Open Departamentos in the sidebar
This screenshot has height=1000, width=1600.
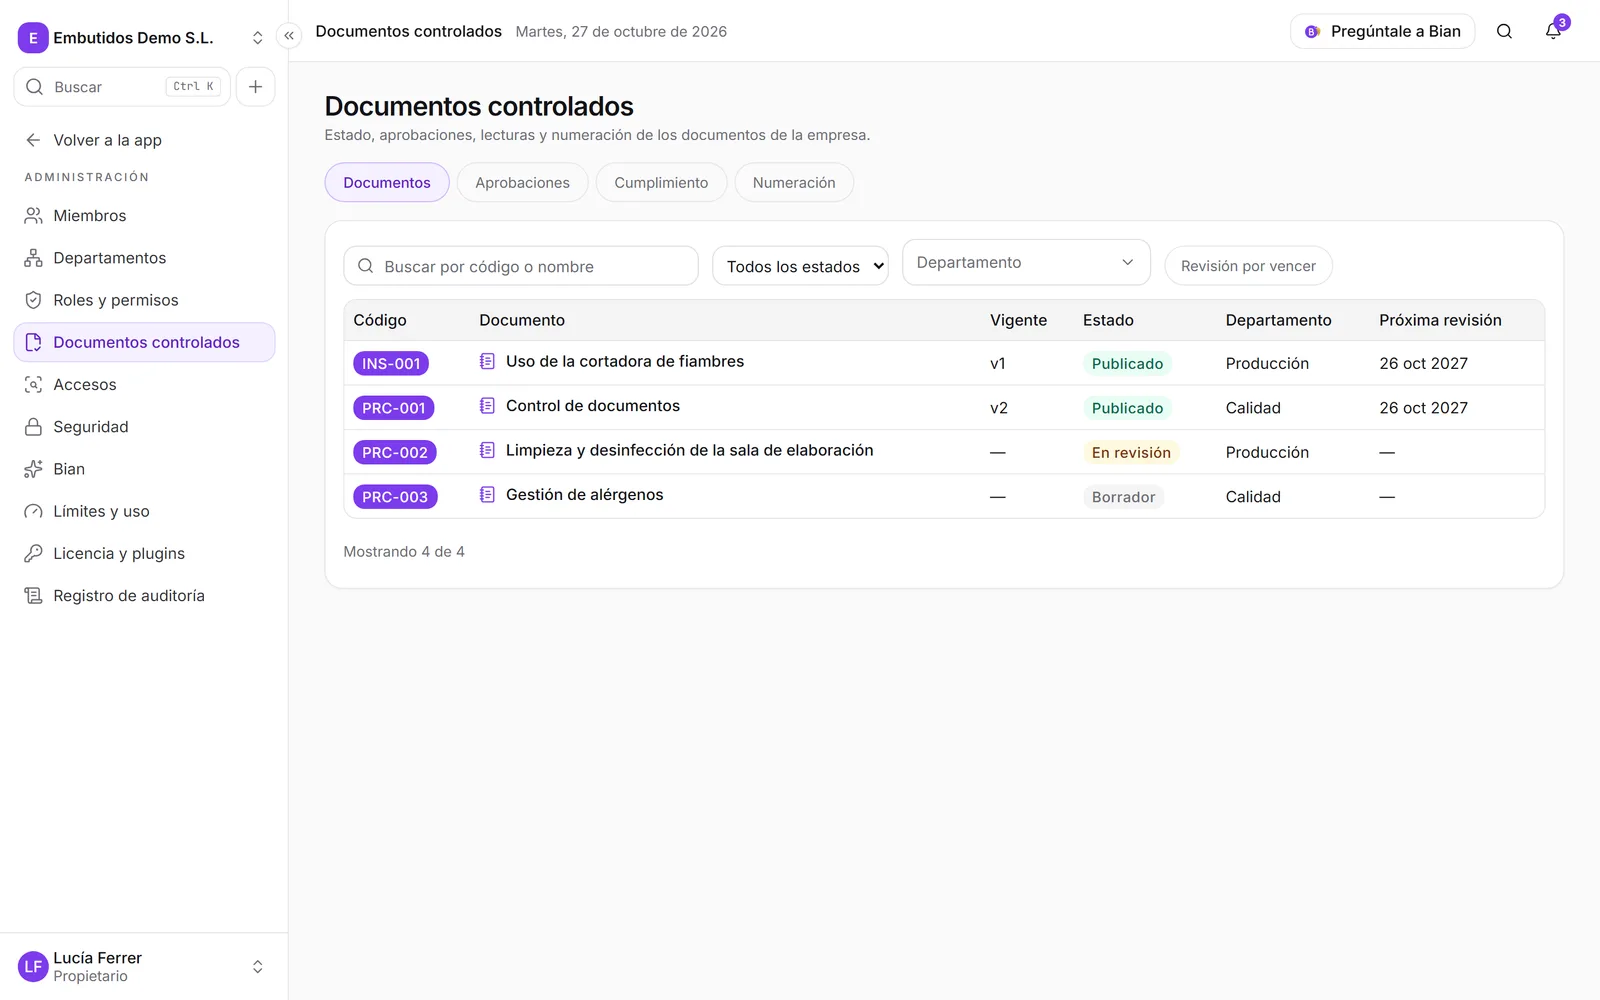144,258
